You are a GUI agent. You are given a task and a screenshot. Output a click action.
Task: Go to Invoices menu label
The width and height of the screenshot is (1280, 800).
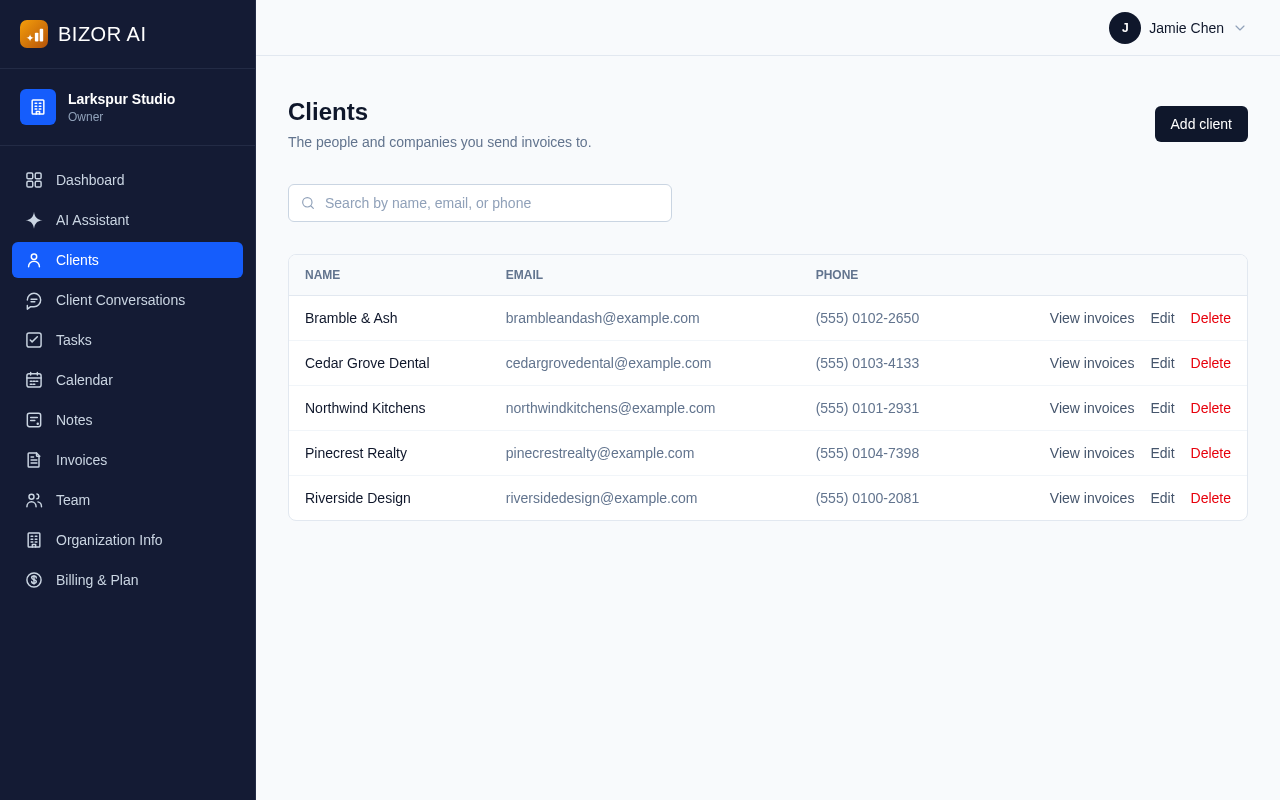(81, 460)
